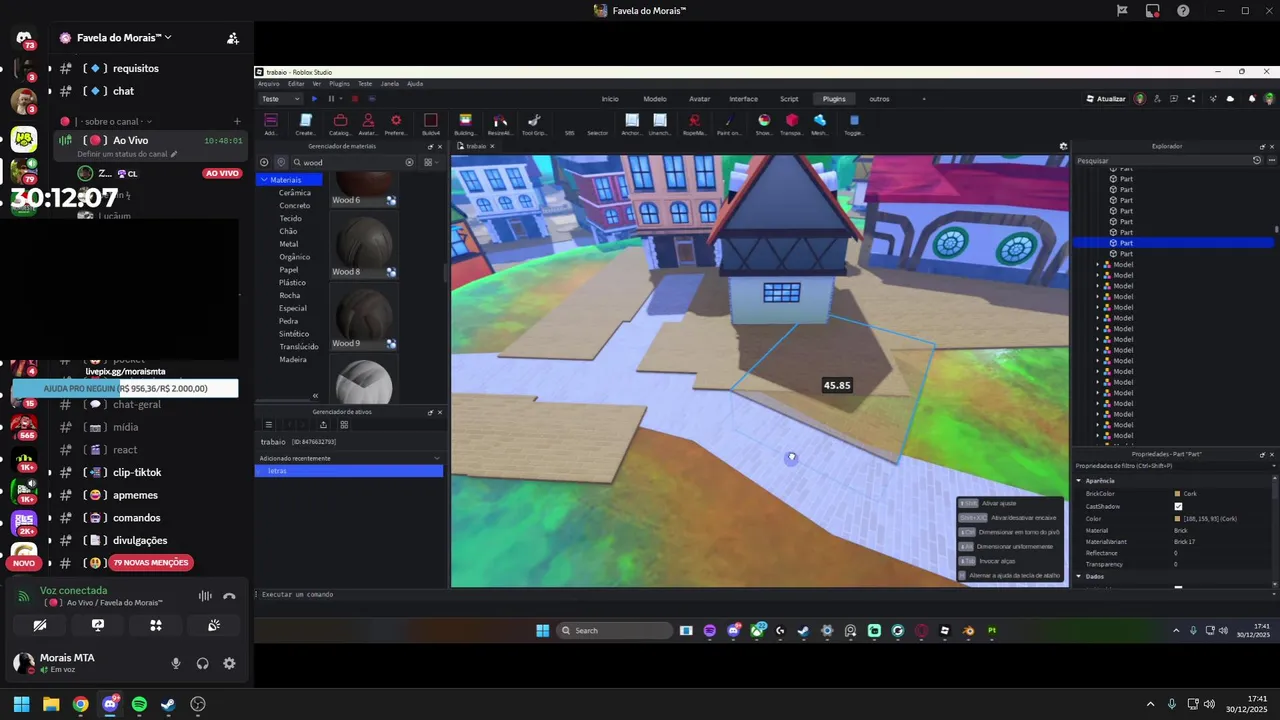
Task: Open the Interface ribbon tab
Action: coord(743,99)
